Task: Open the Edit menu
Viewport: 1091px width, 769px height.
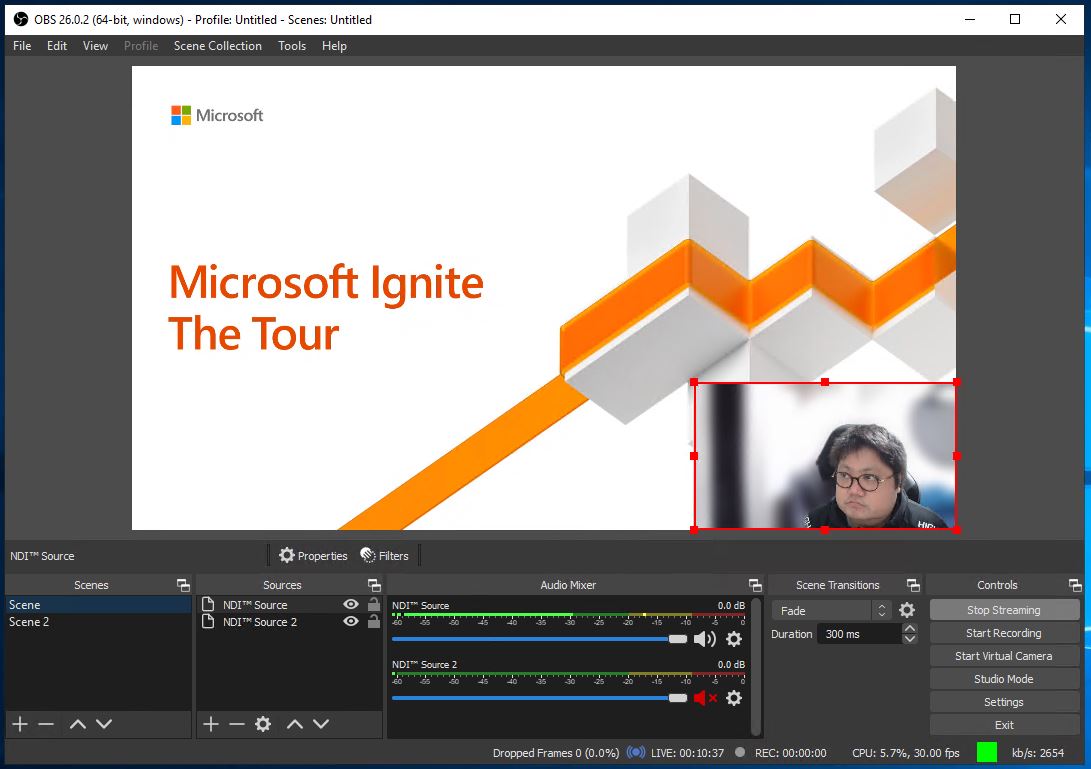Action: (57, 46)
